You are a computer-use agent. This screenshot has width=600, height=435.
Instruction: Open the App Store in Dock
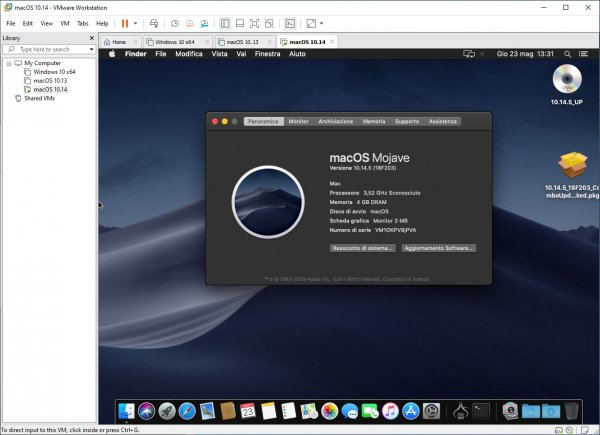[x=411, y=411]
